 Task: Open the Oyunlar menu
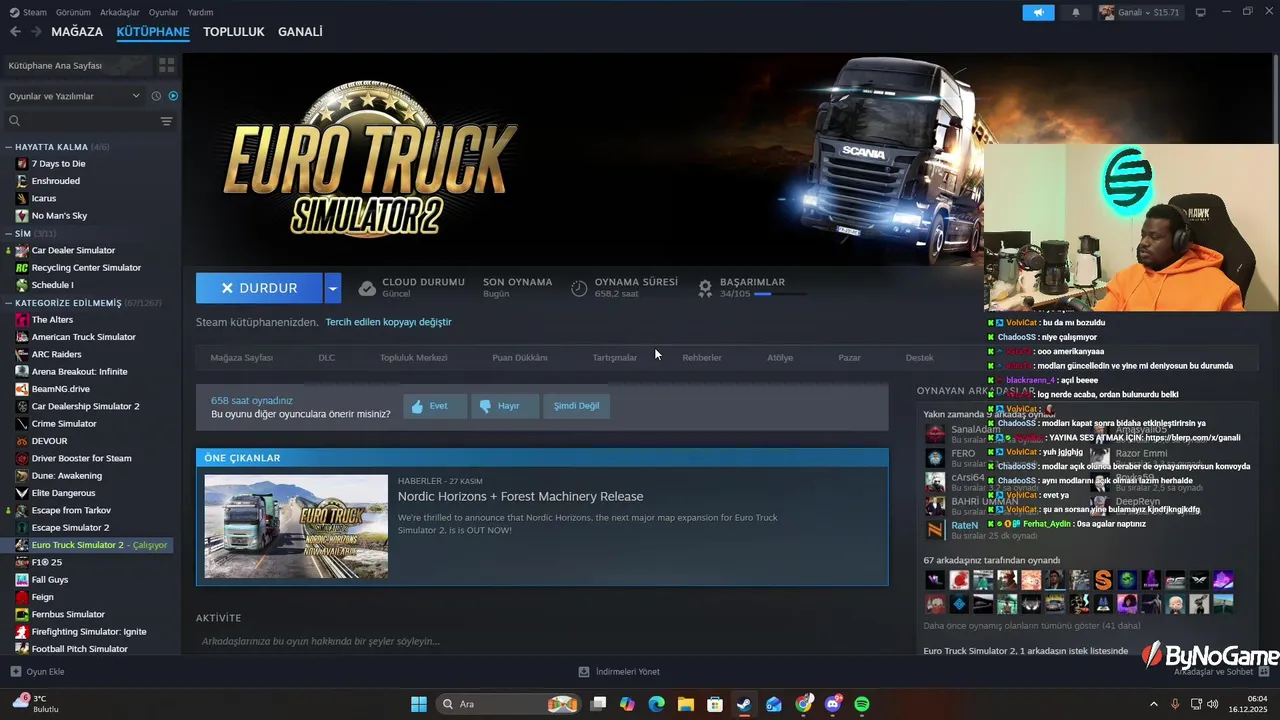(163, 12)
